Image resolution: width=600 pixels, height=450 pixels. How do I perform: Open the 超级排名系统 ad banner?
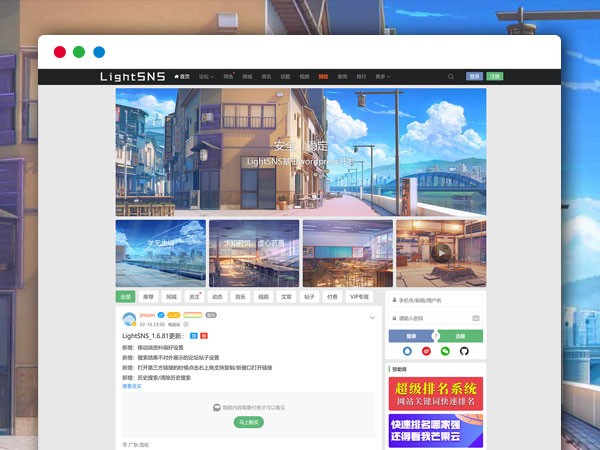(436, 393)
